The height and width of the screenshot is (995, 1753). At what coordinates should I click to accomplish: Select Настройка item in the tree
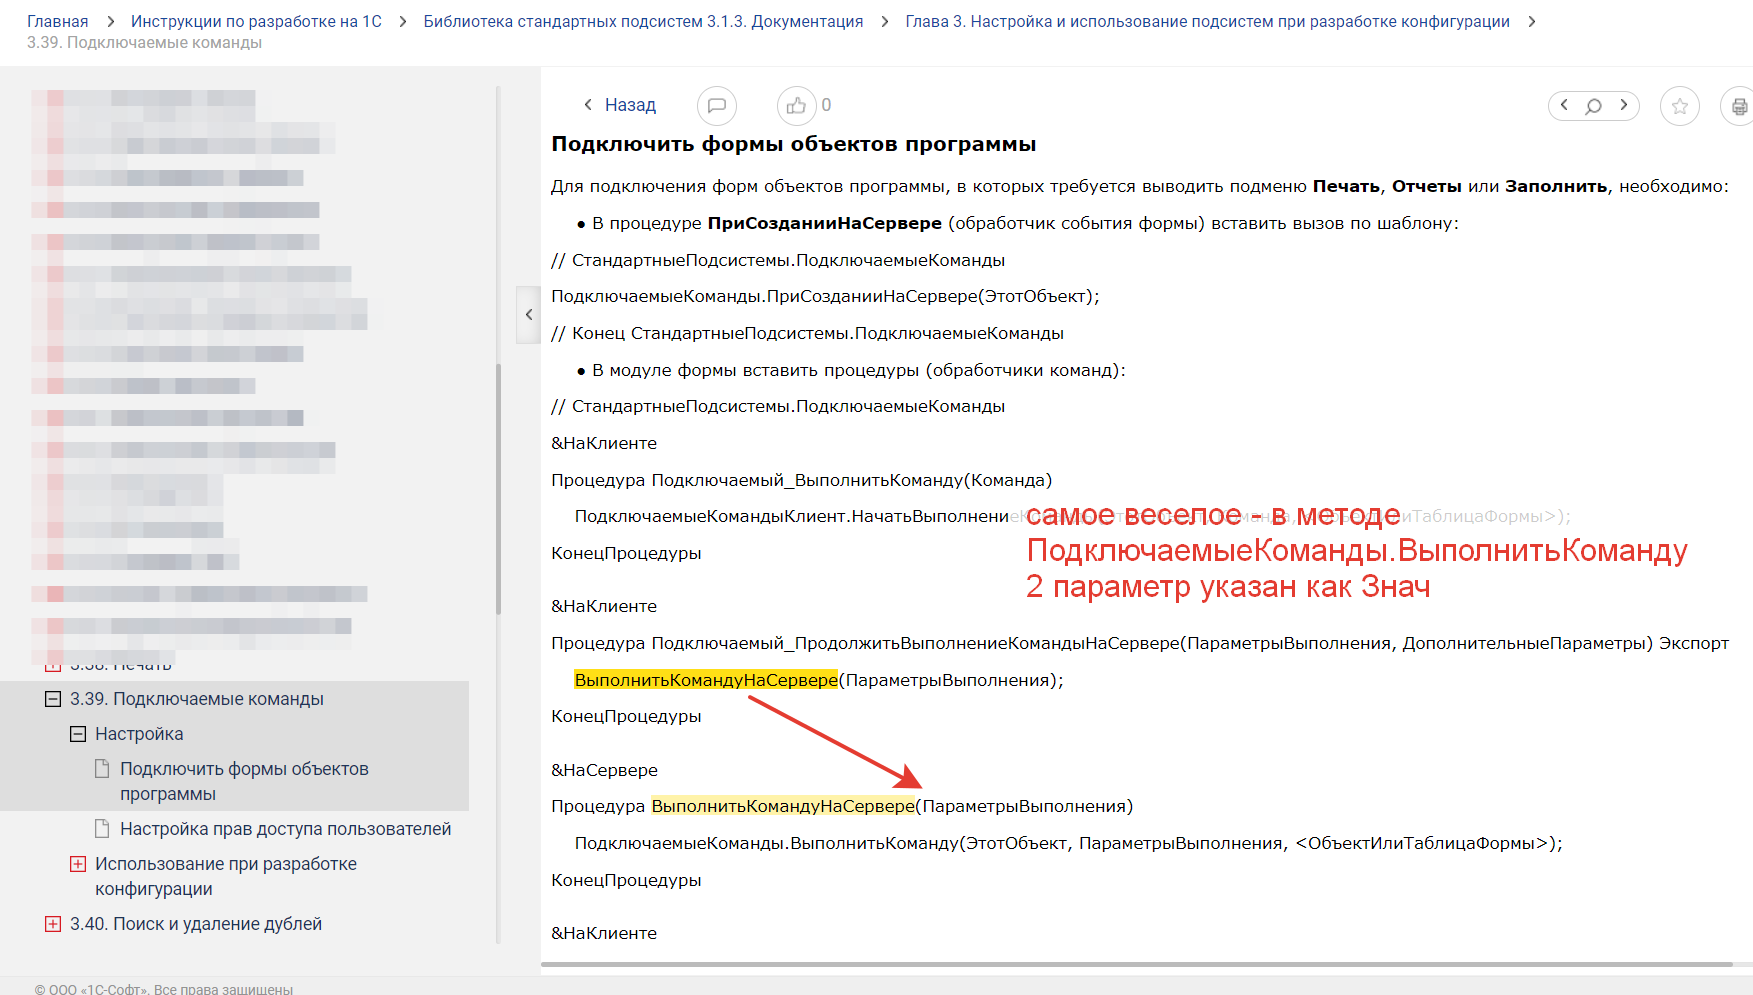coord(139,734)
